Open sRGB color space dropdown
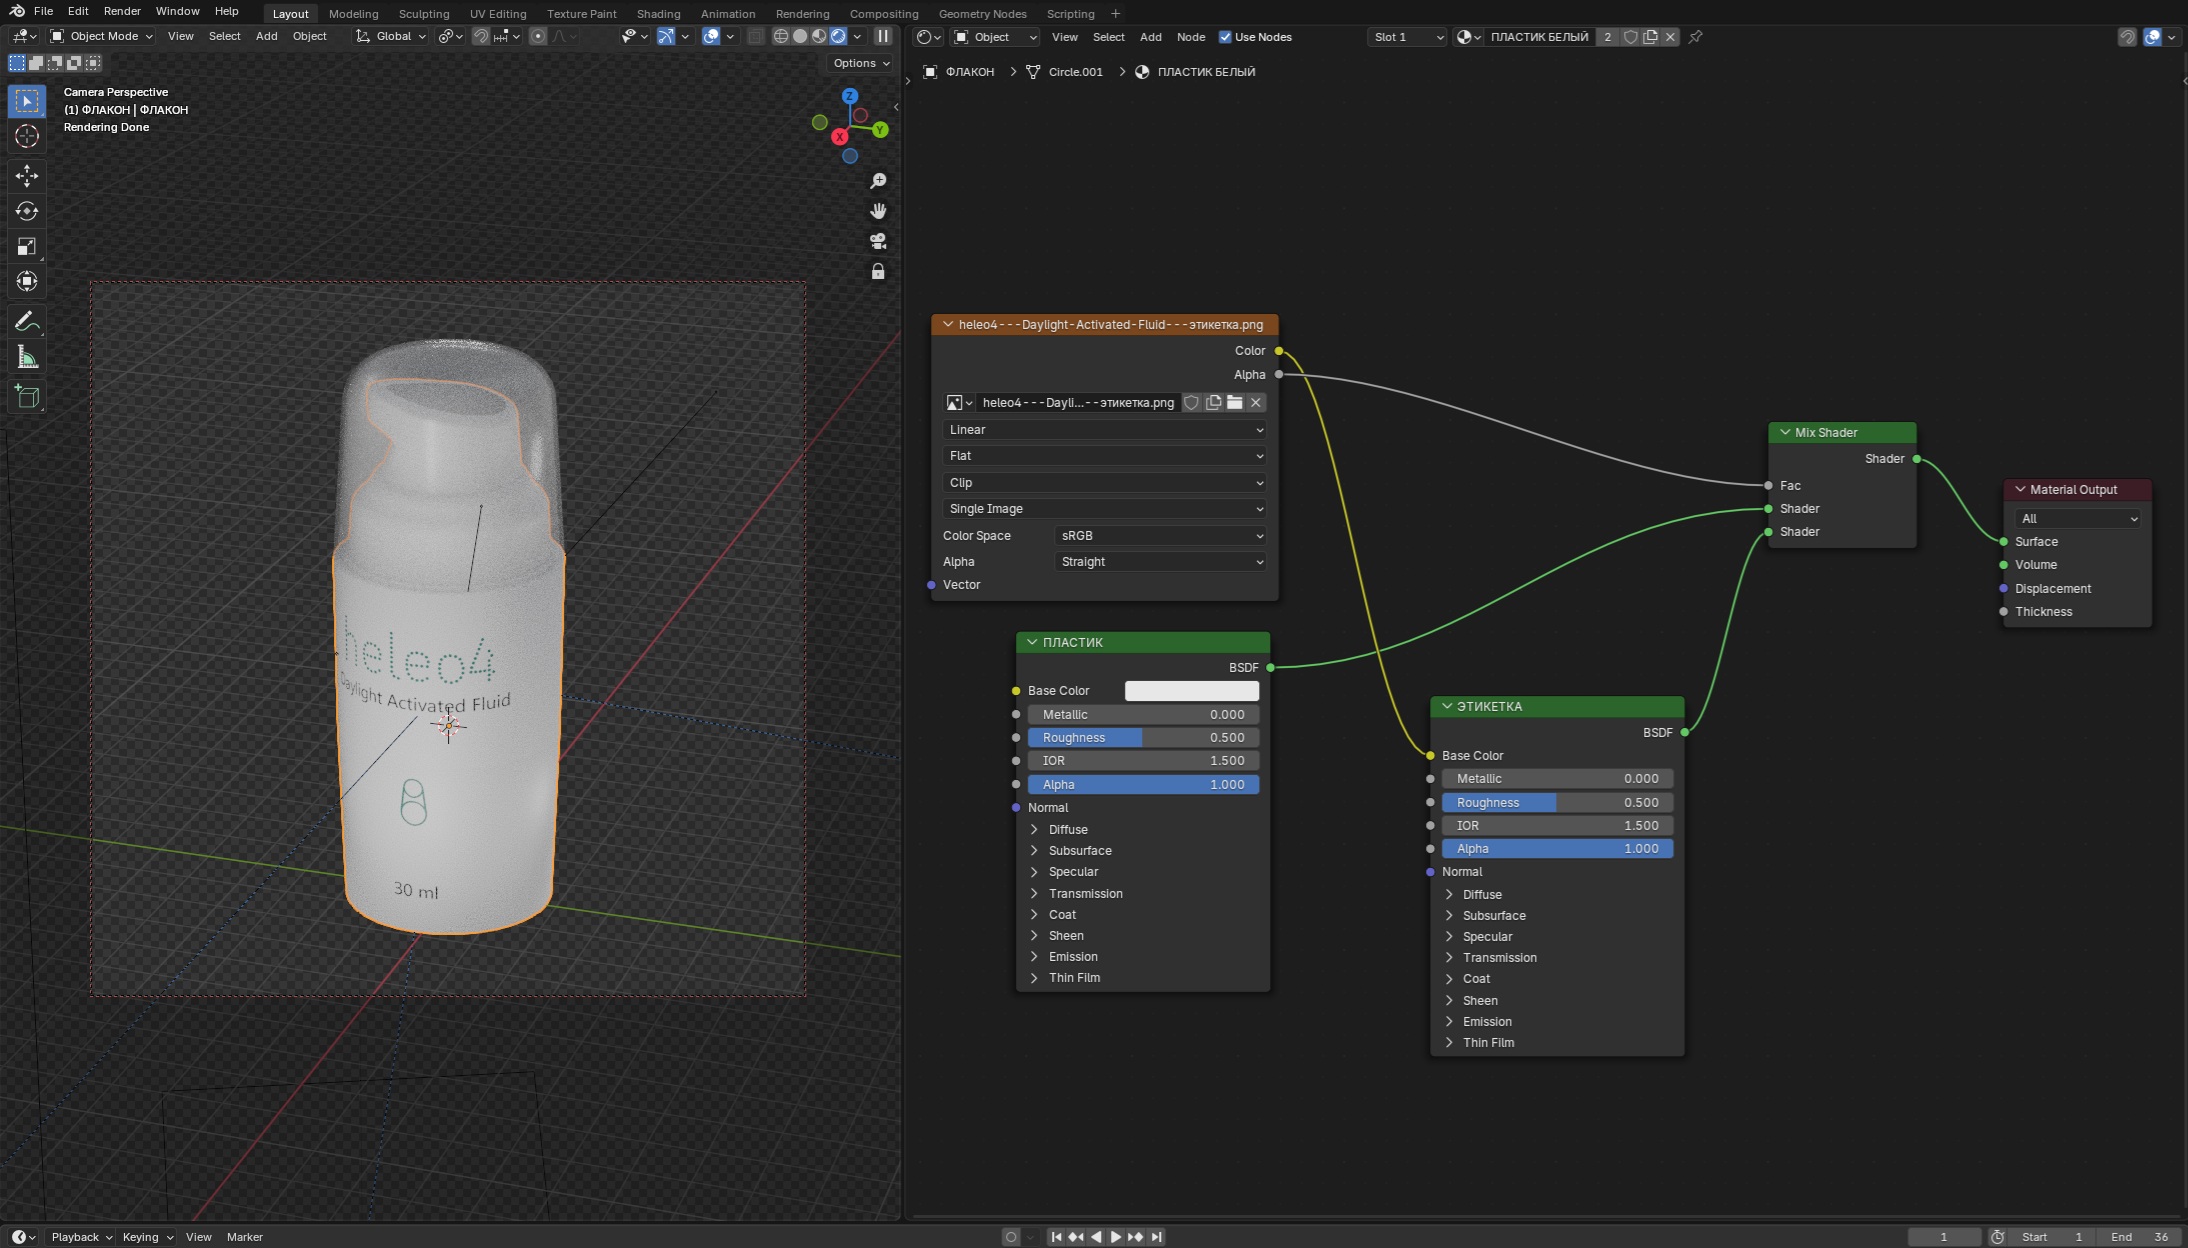Image resolution: width=2188 pixels, height=1248 pixels. point(1161,535)
